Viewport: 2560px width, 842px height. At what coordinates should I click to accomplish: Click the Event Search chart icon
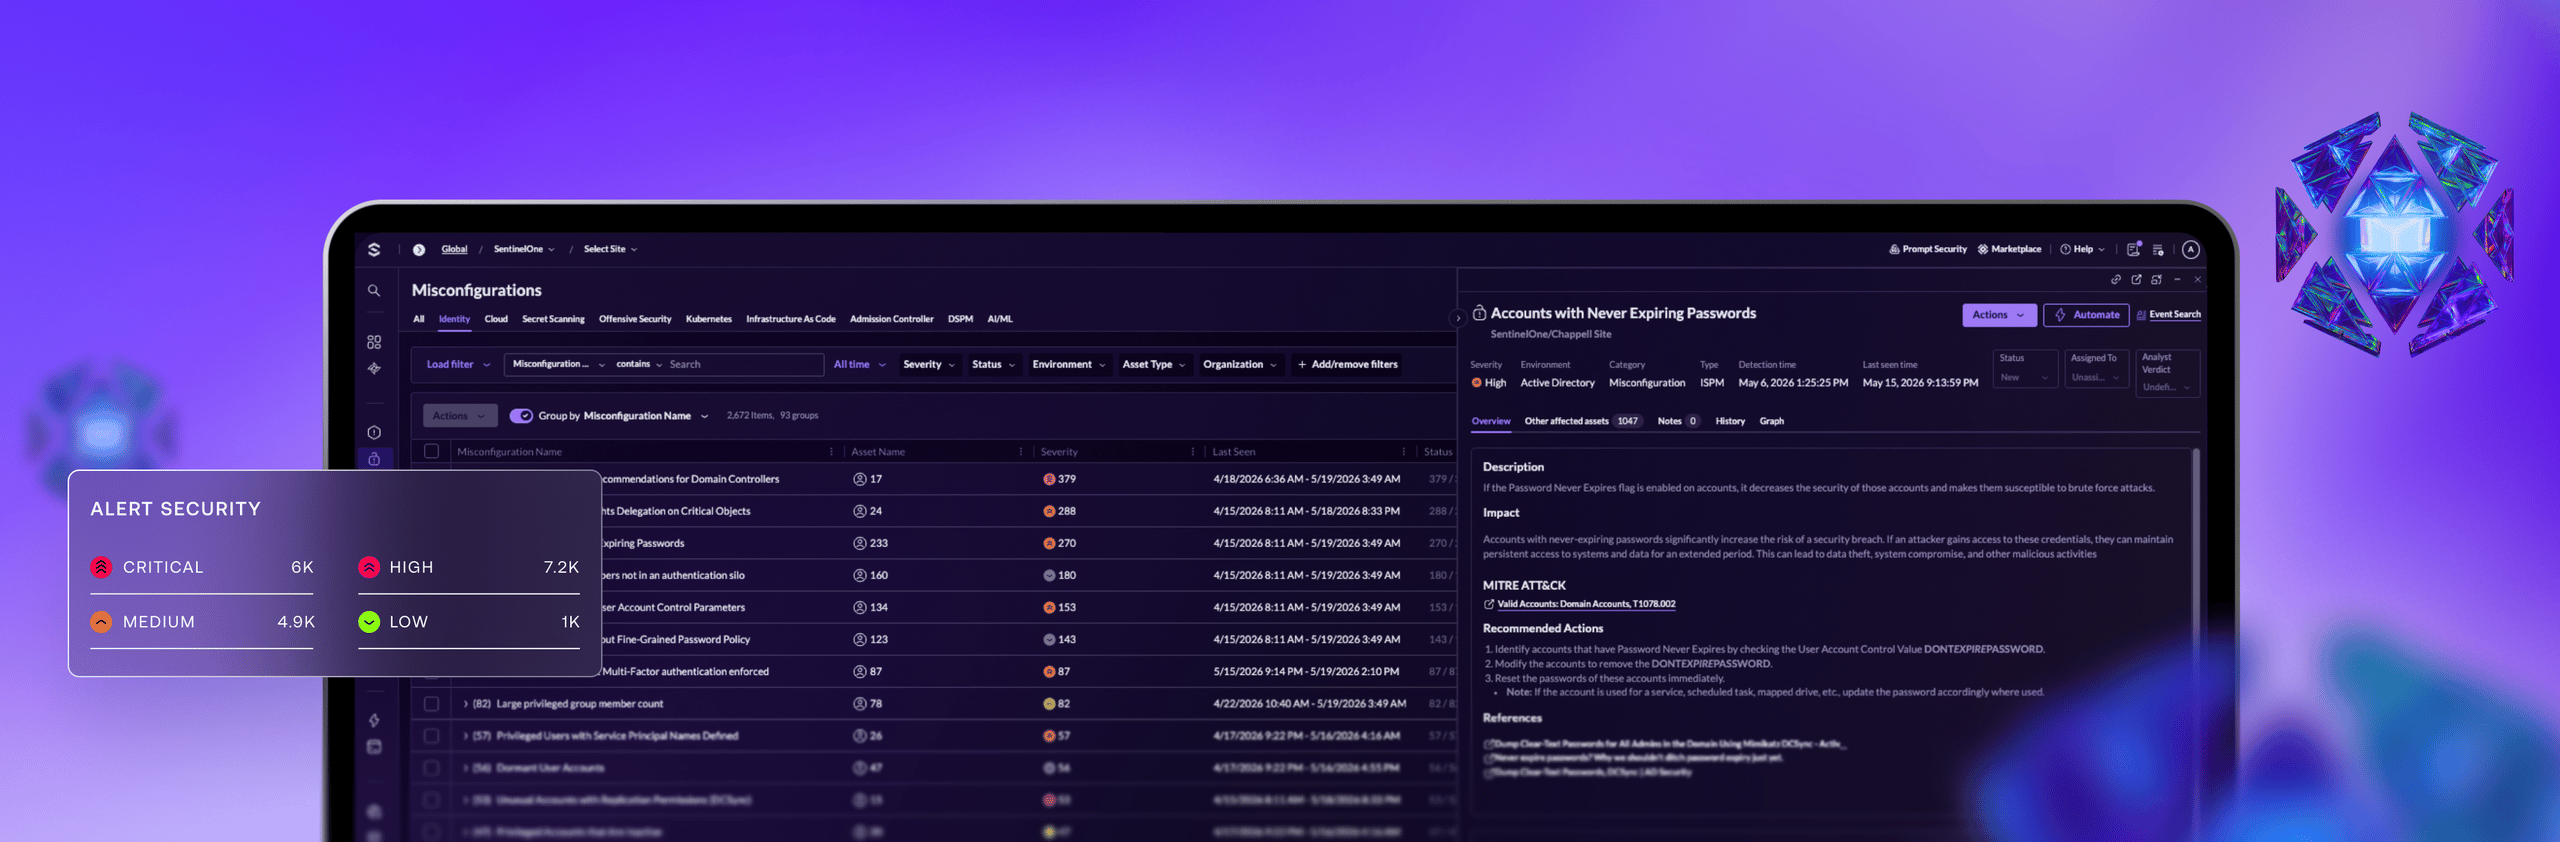tap(2141, 315)
